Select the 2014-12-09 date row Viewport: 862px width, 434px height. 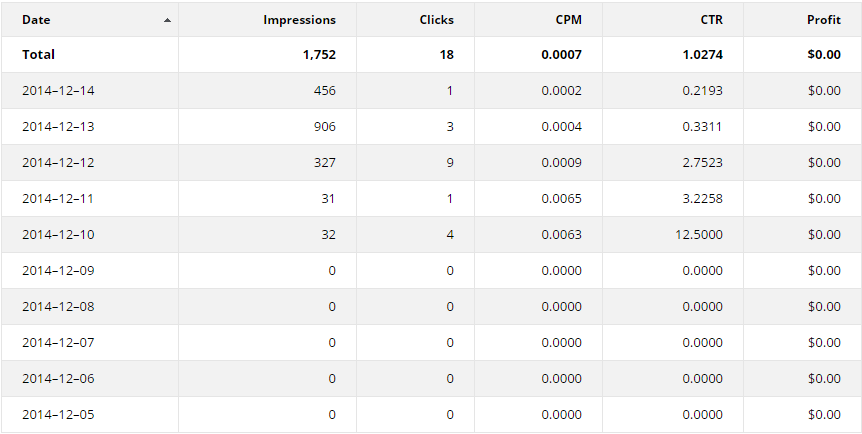click(x=431, y=271)
